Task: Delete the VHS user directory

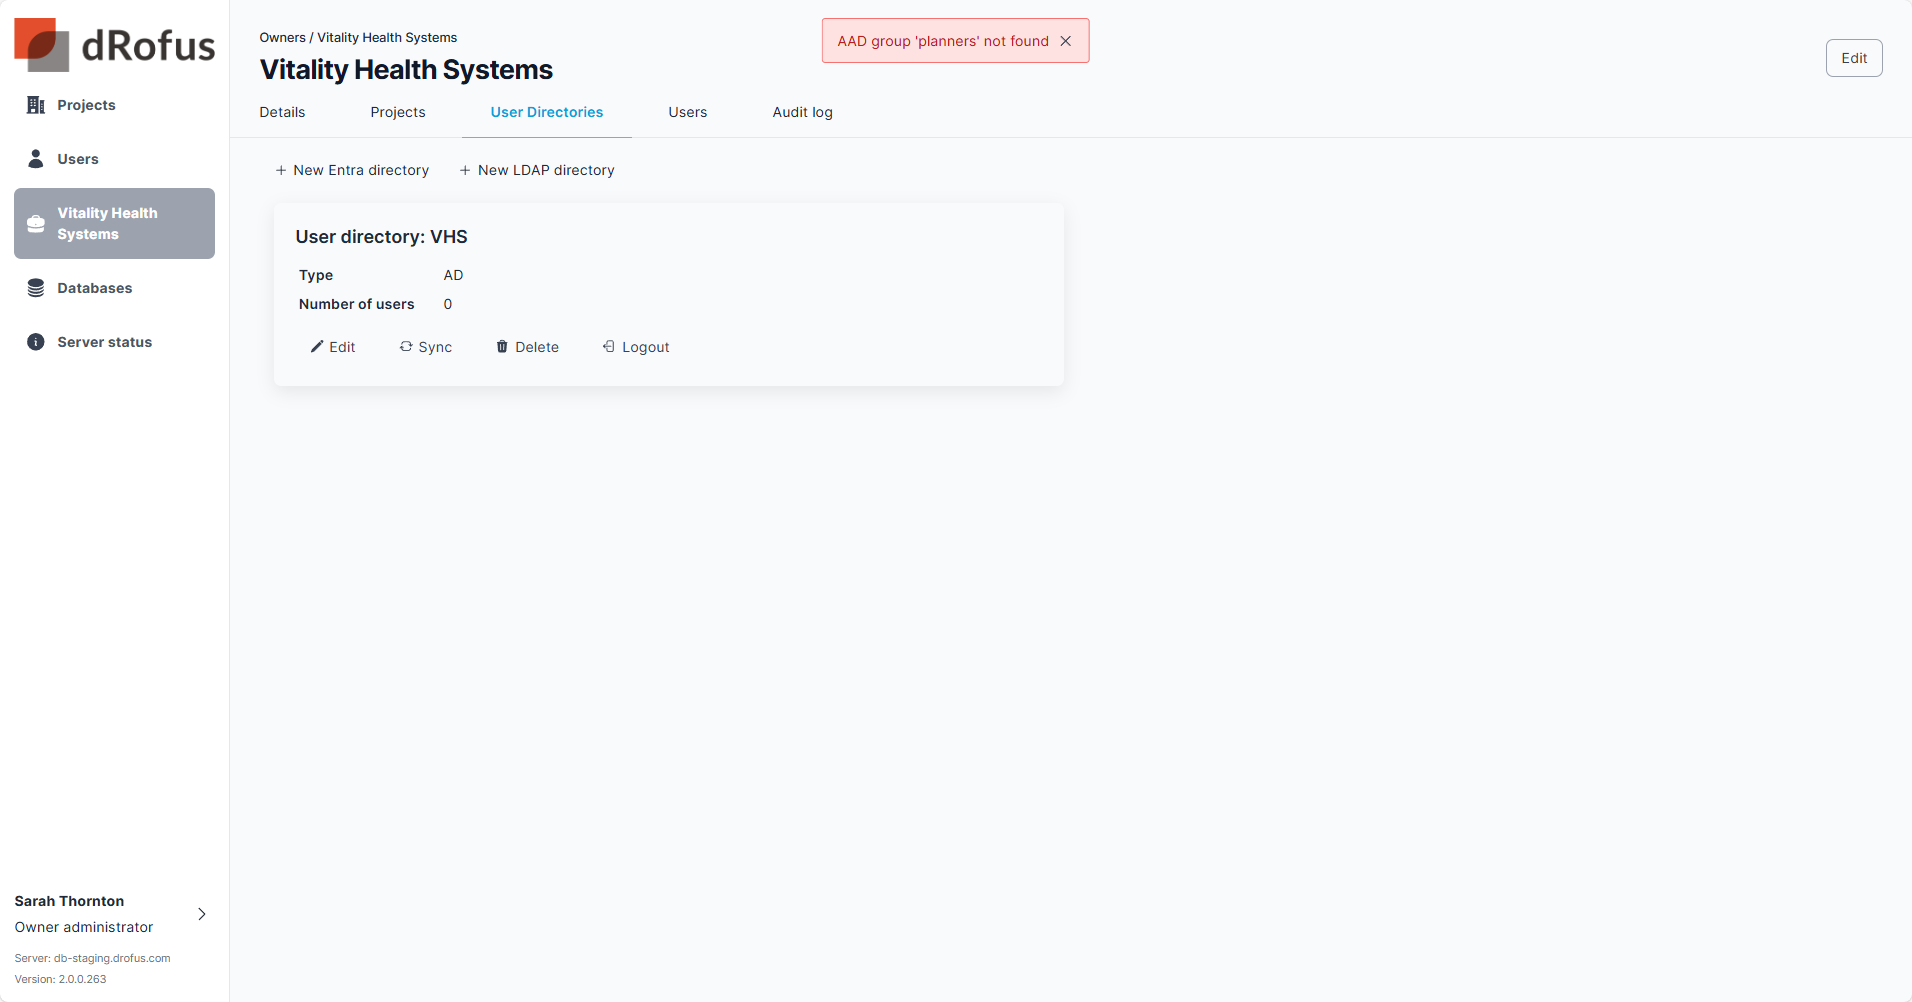Action: click(x=528, y=347)
